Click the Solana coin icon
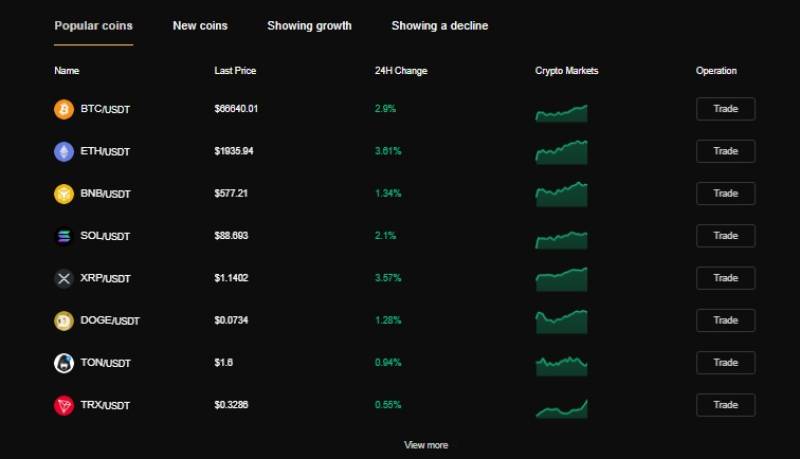 pyautogui.click(x=64, y=236)
